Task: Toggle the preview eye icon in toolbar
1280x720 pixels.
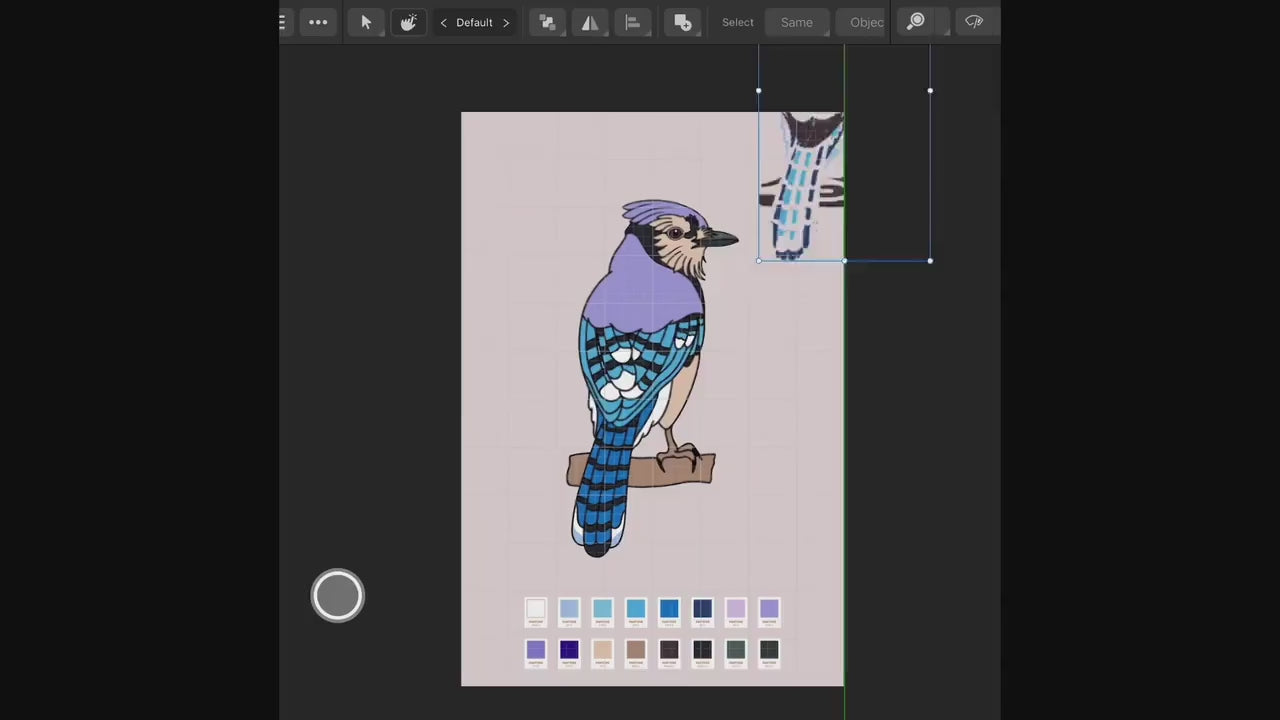Action: point(974,22)
